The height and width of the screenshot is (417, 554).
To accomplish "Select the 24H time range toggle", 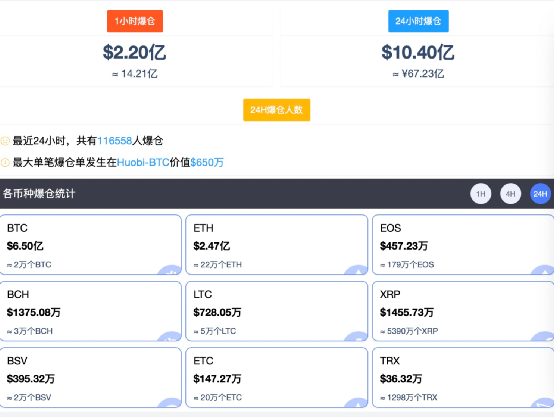I will pyautogui.click(x=540, y=194).
